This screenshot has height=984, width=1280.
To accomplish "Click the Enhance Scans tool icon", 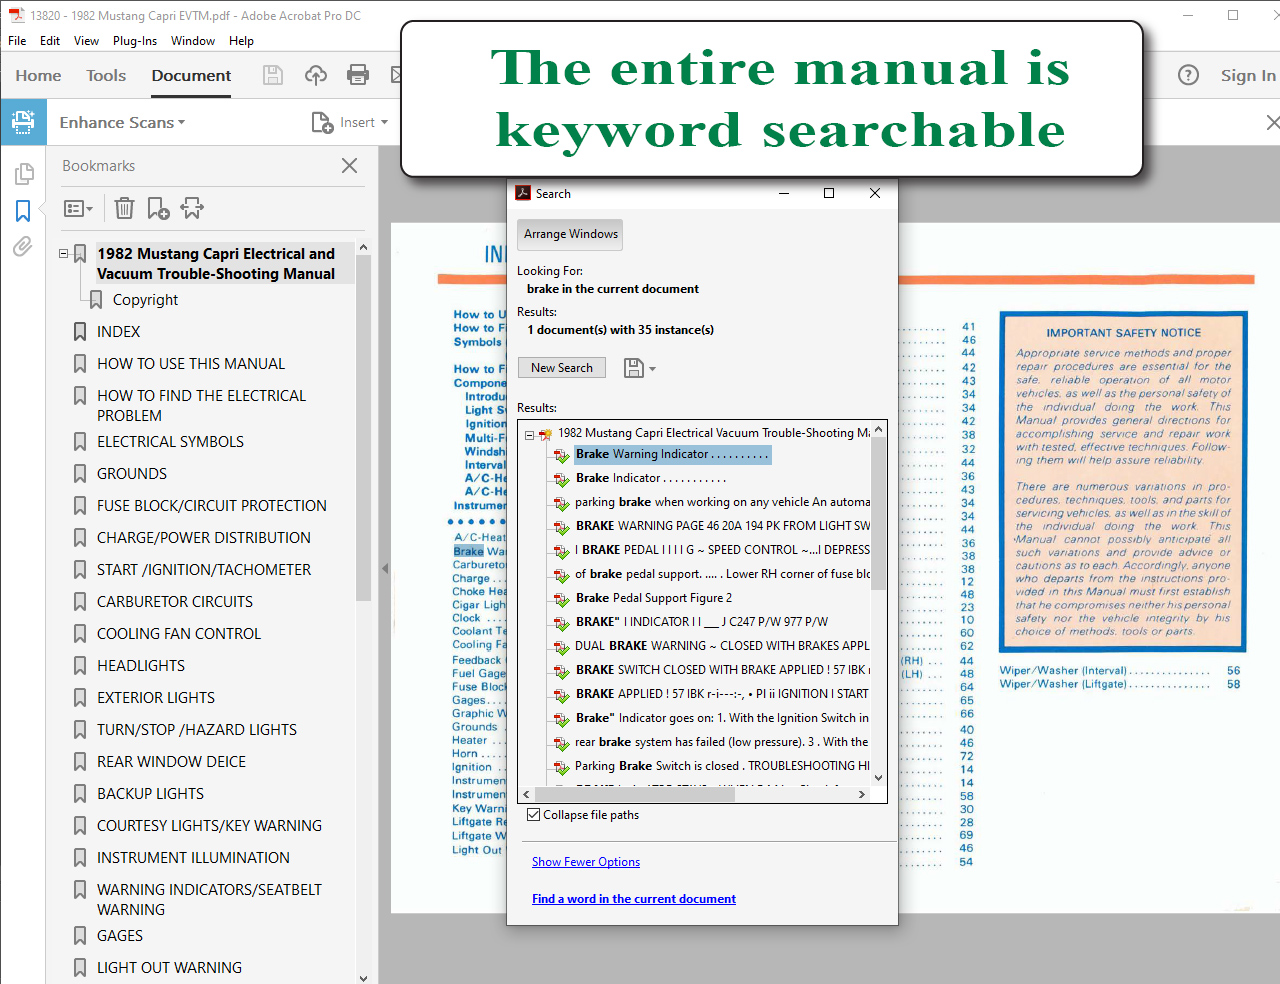I will point(23,122).
